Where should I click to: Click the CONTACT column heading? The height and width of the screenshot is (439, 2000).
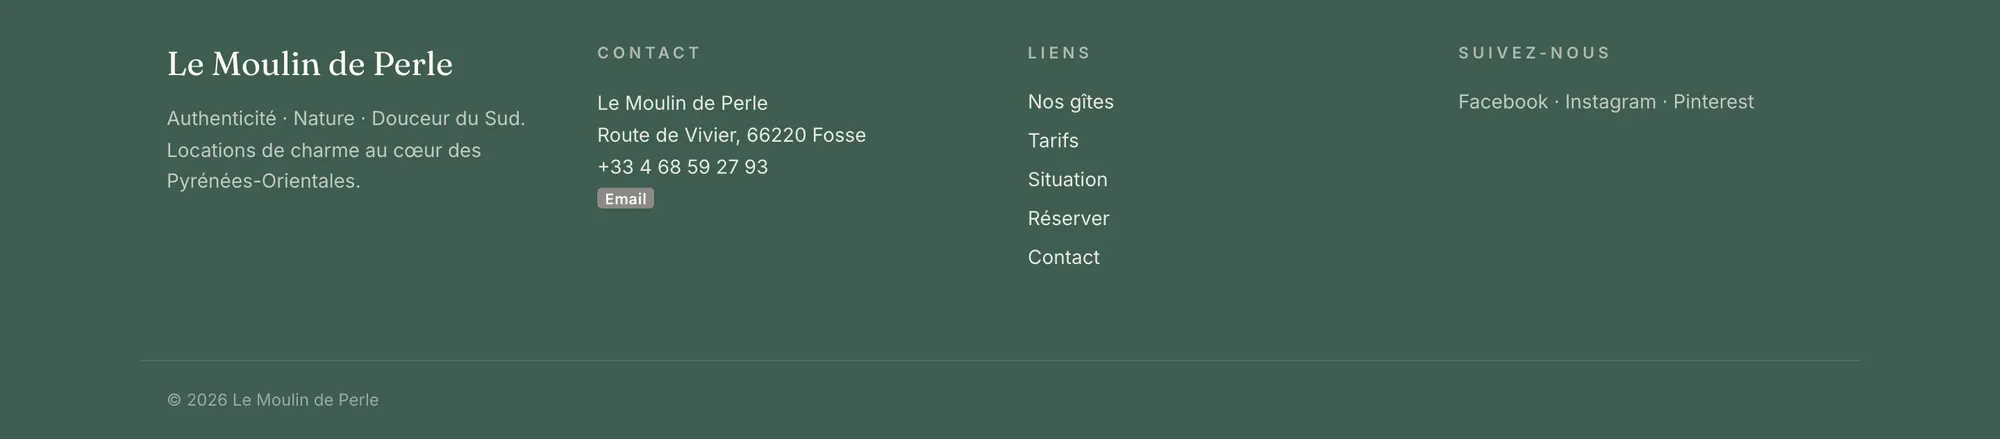click(x=649, y=53)
